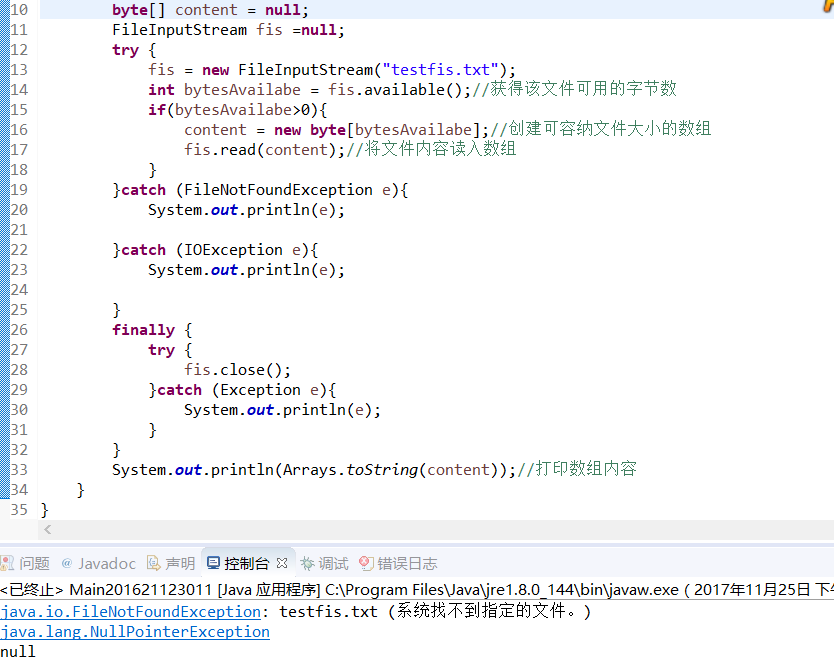Viewport: 834px width, 665px height.
Task: Click the "testfis.txt" string literal
Action: coord(440,70)
